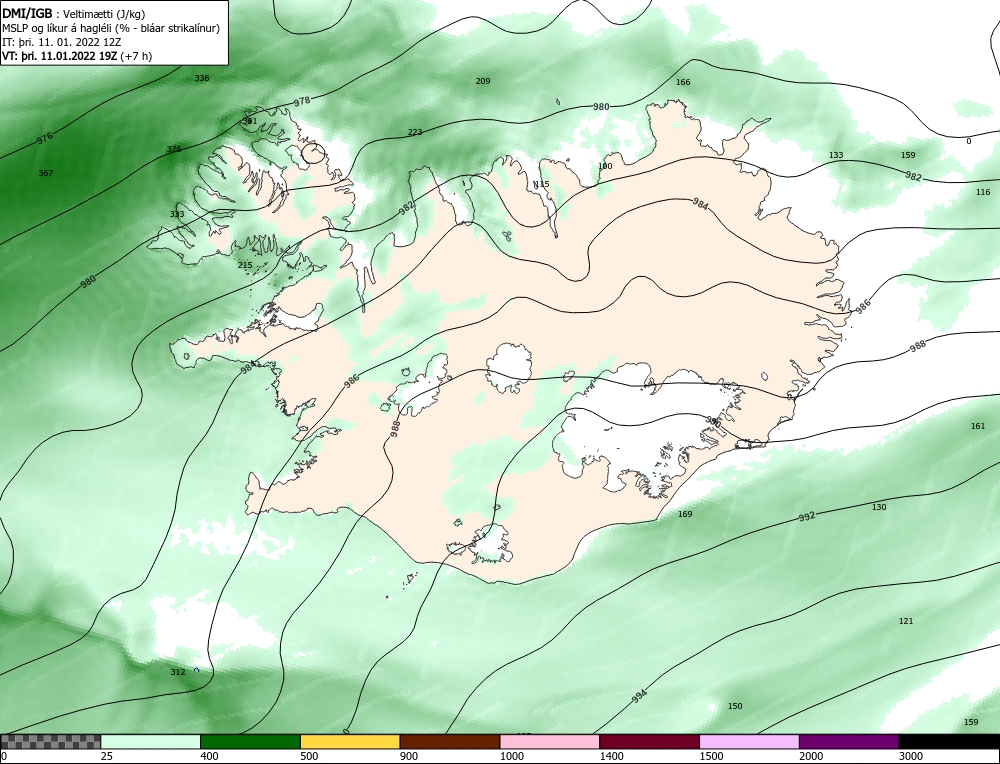Click the black legend swatch above 3000

click(x=949, y=741)
